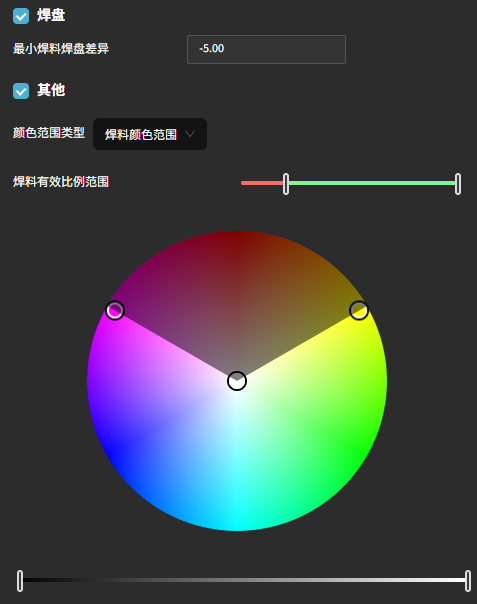Click dark red at top of shaded wheel sector
Screen dimensions: 477x604
point(237,237)
